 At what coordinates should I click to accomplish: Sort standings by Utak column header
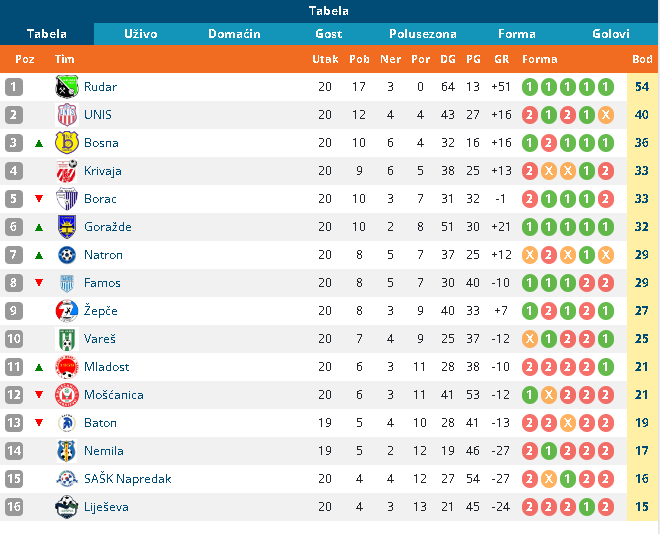pyautogui.click(x=325, y=59)
